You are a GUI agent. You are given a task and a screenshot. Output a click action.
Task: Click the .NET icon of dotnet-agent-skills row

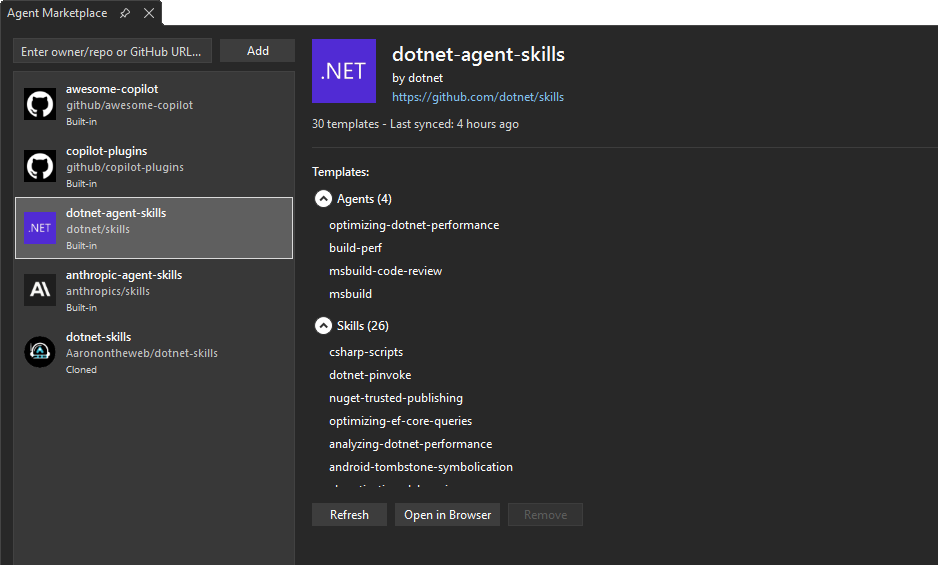click(x=40, y=228)
